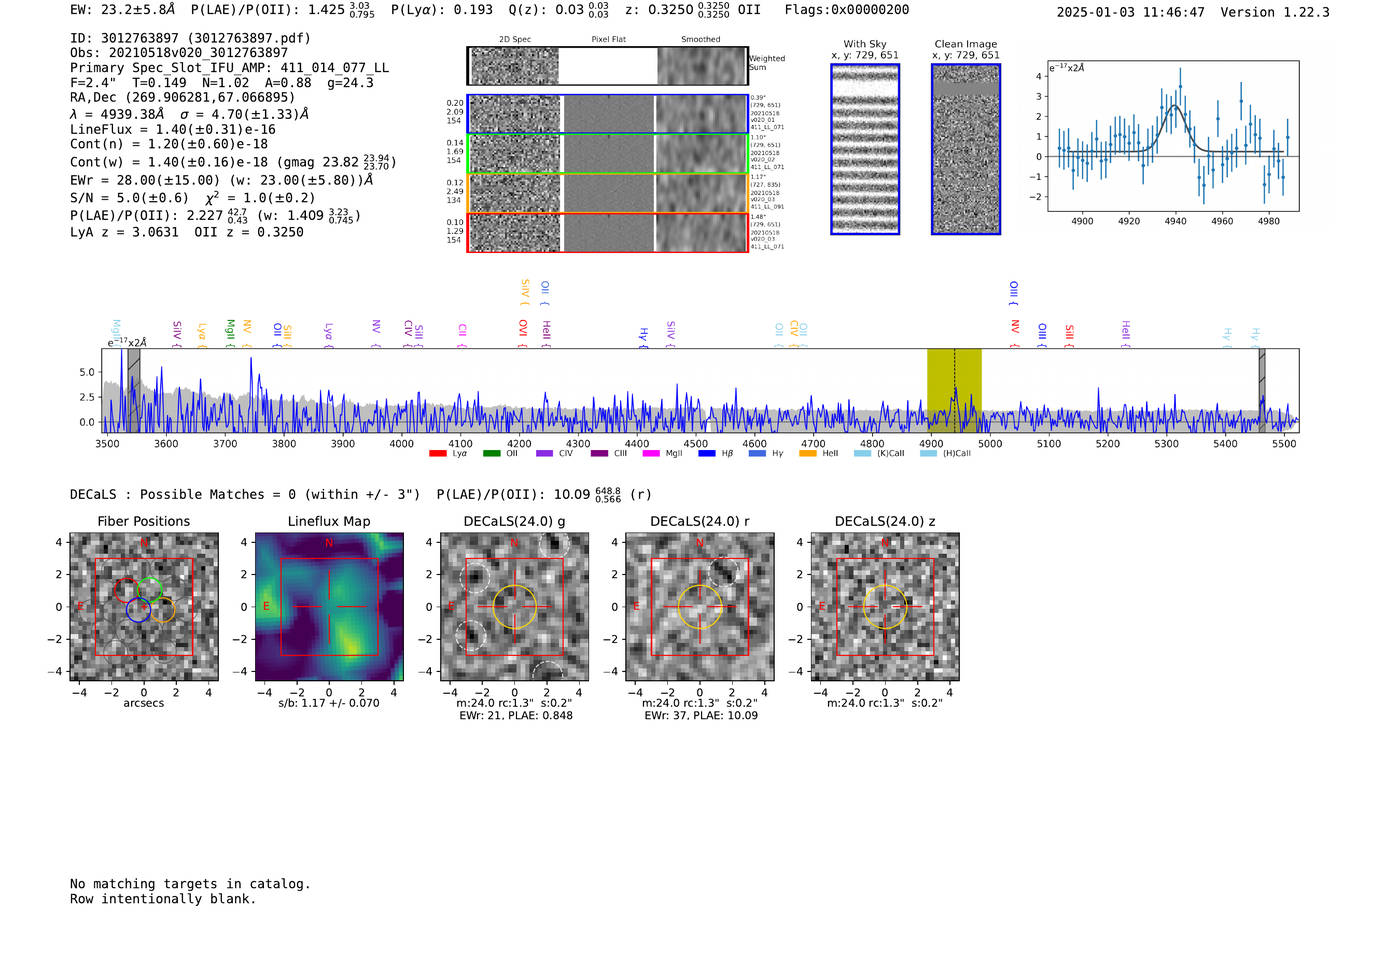Click the With Sky cutout image

click(865, 149)
